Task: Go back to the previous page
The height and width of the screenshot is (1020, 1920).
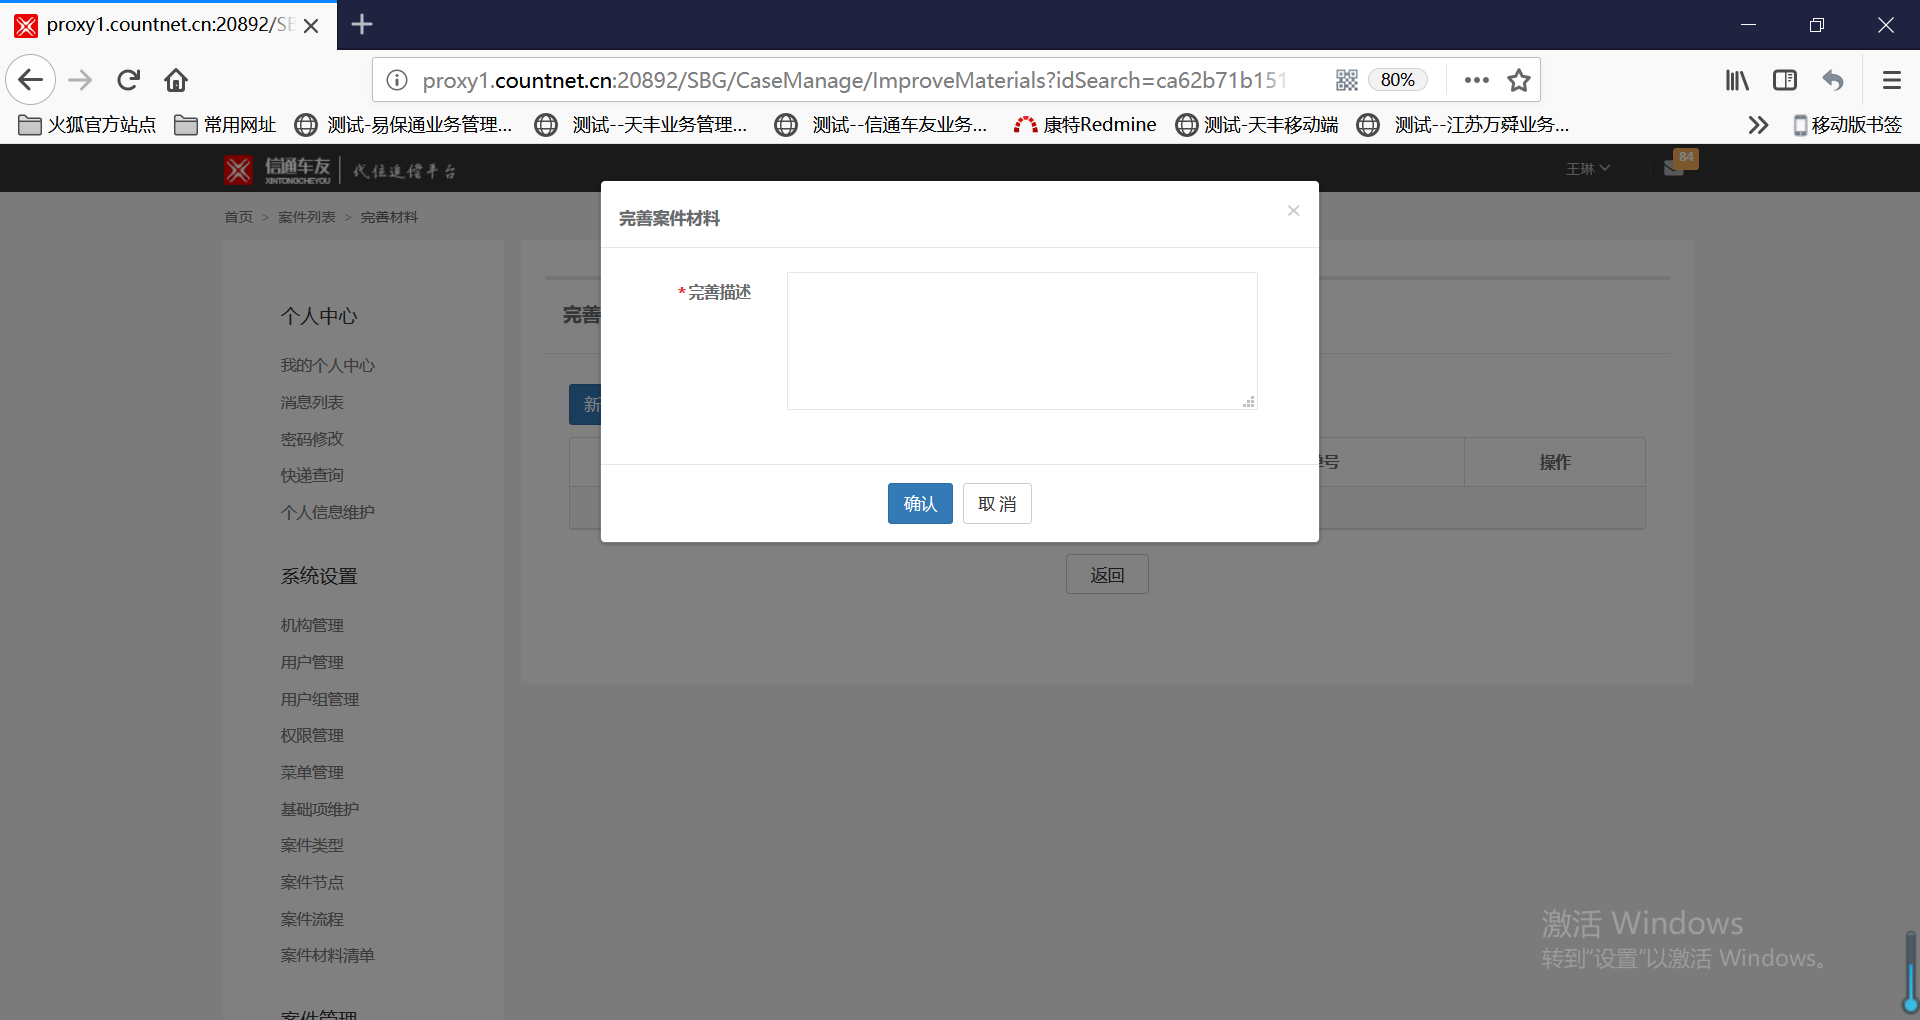Action: point(31,80)
